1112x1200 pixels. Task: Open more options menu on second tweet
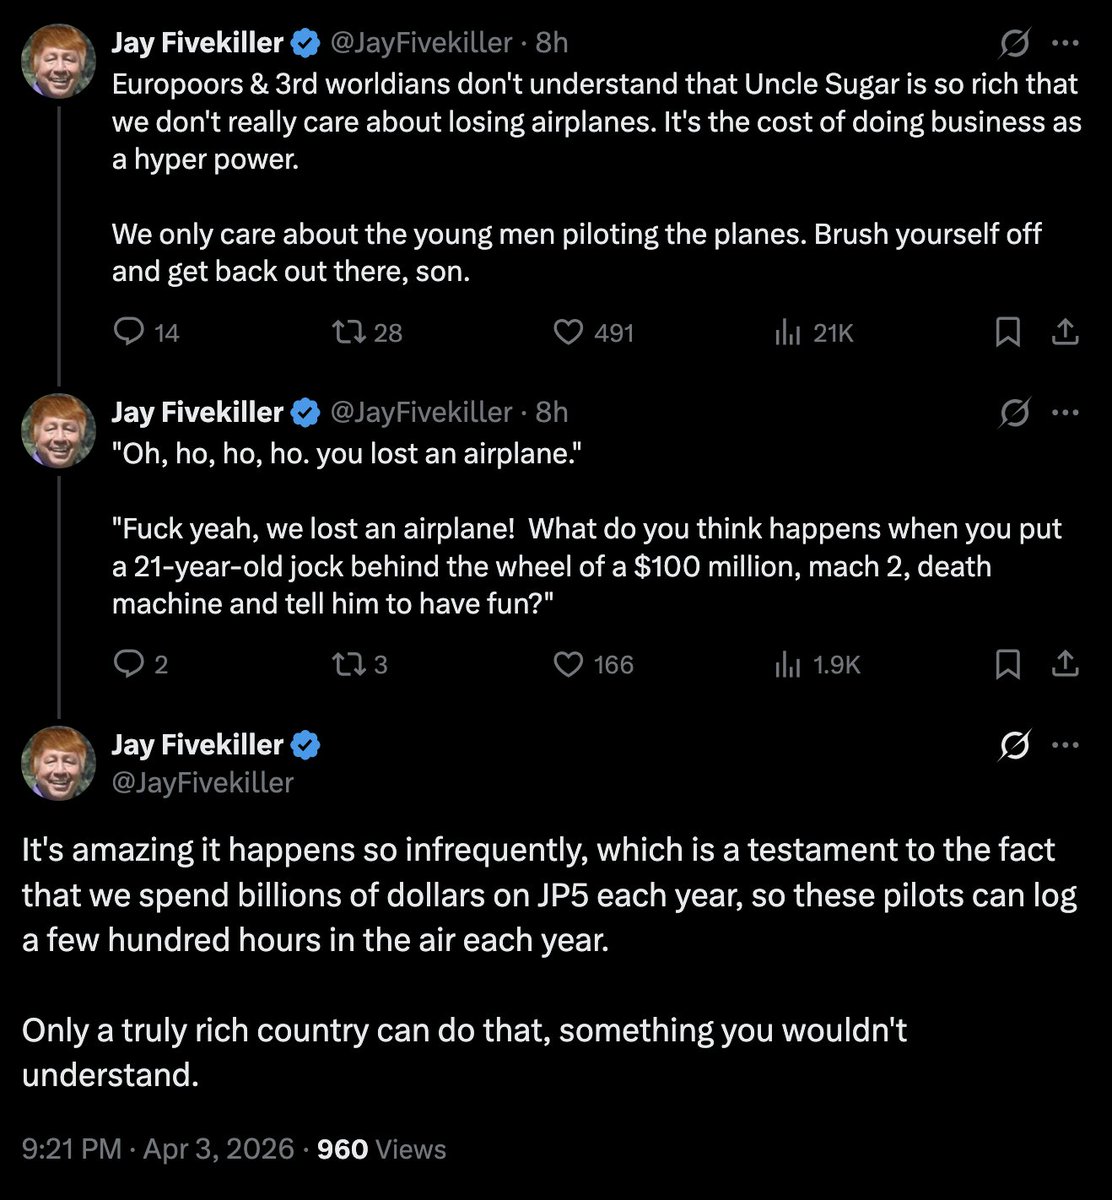1066,412
